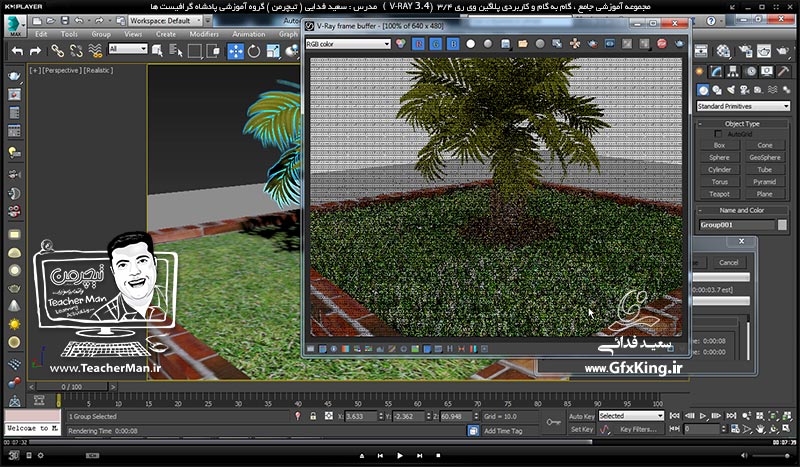Click the Plane primitive button
Screen dimensions: 800x467
(x=765, y=194)
